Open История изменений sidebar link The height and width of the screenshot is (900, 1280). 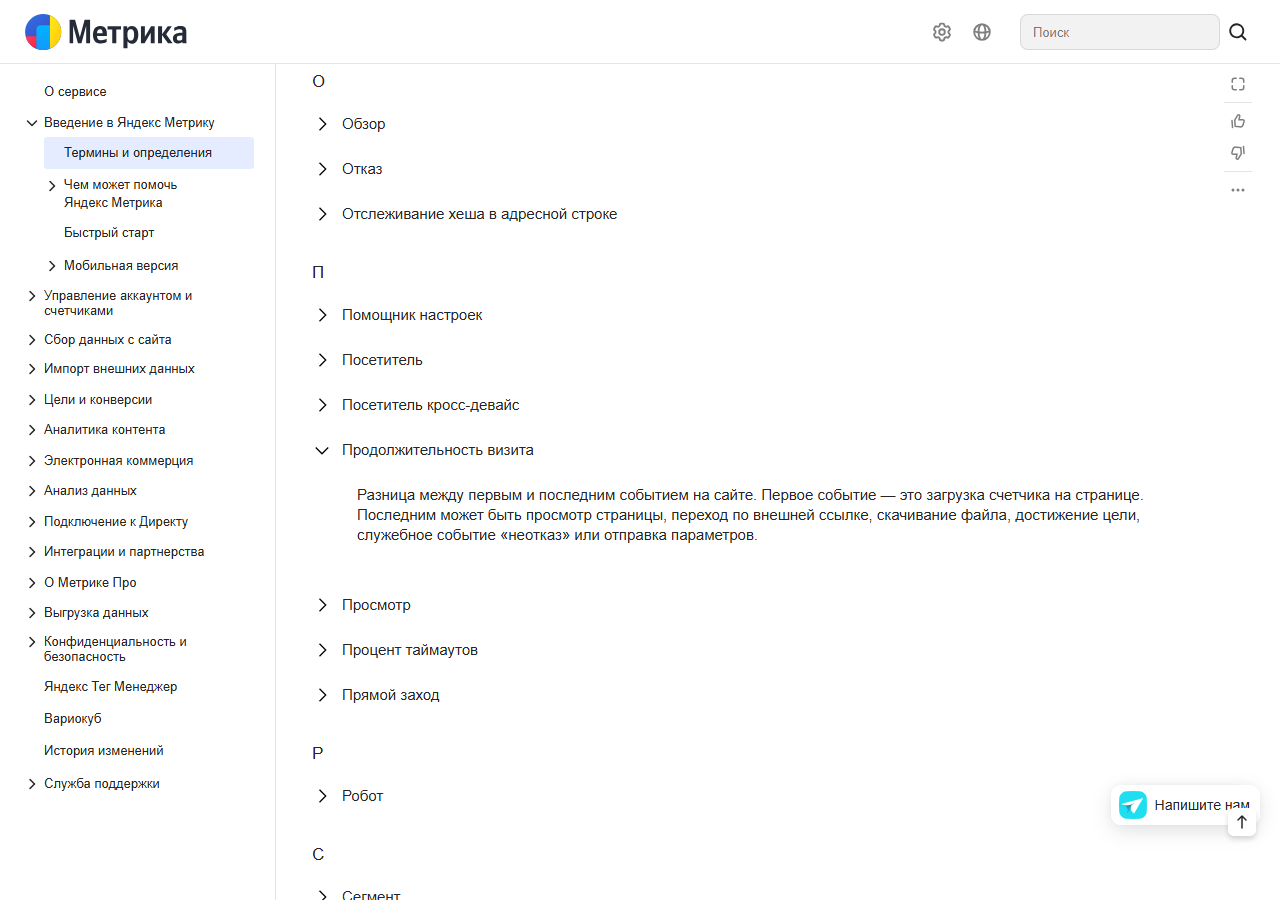click(x=104, y=751)
